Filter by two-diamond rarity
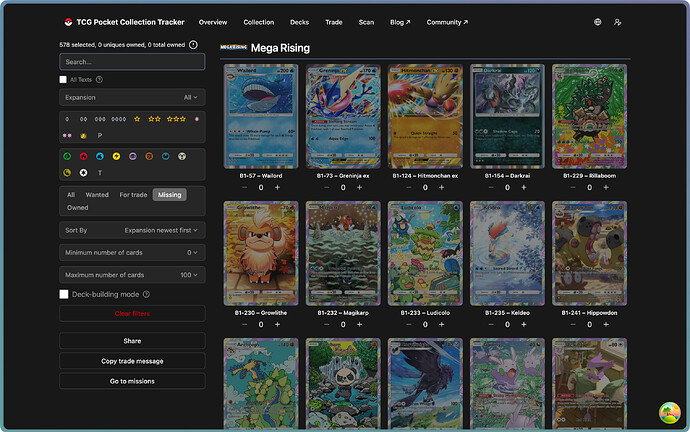The image size is (690, 432). pyautogui.click(x=83, y=119)
